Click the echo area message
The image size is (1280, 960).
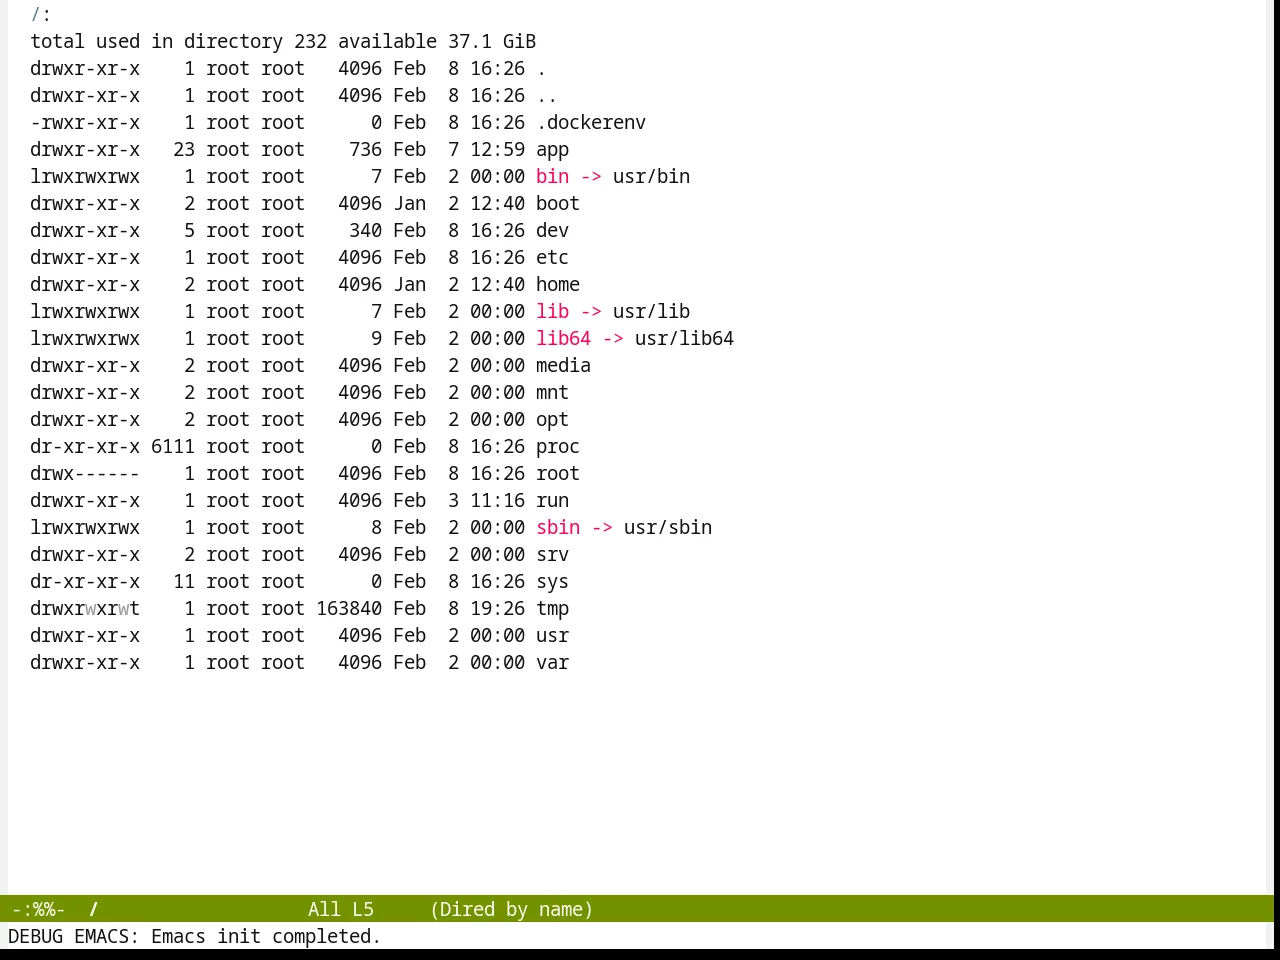click(194, 936)
